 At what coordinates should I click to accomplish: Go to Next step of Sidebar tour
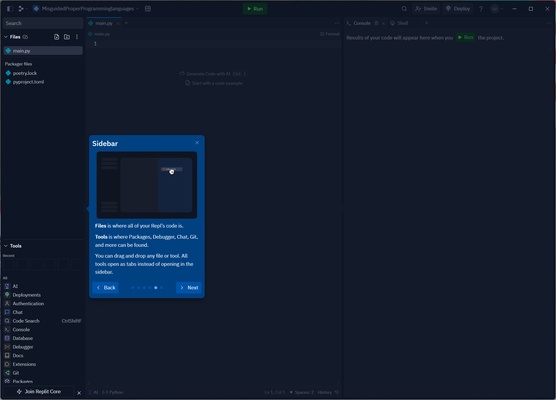click(189, 288)
